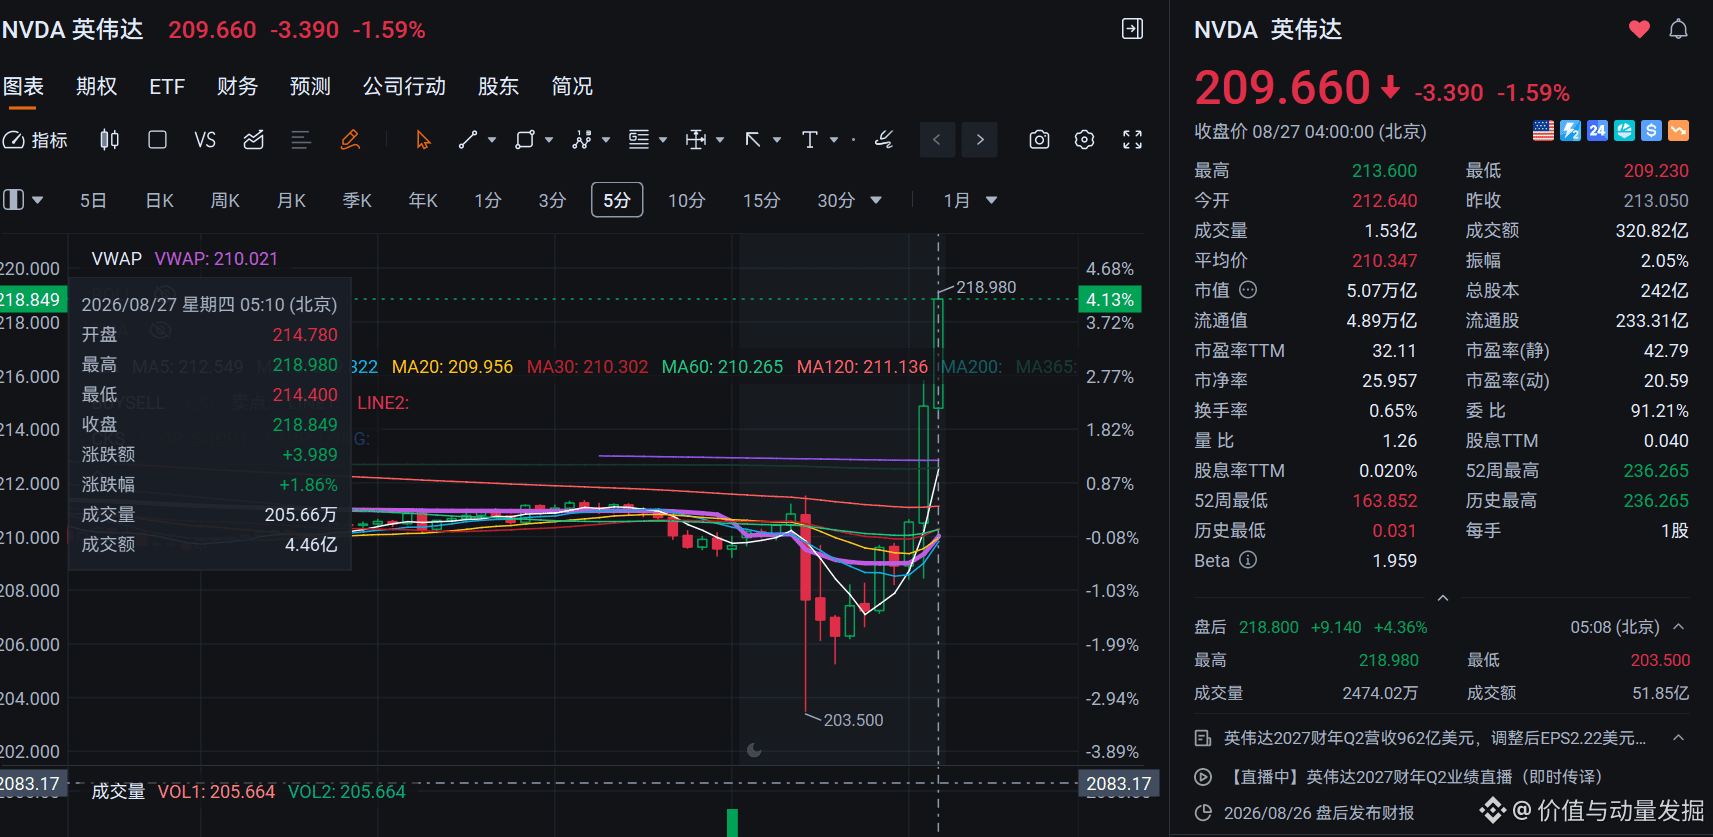Select the candlestick chart style icon

tap(109, 140)
